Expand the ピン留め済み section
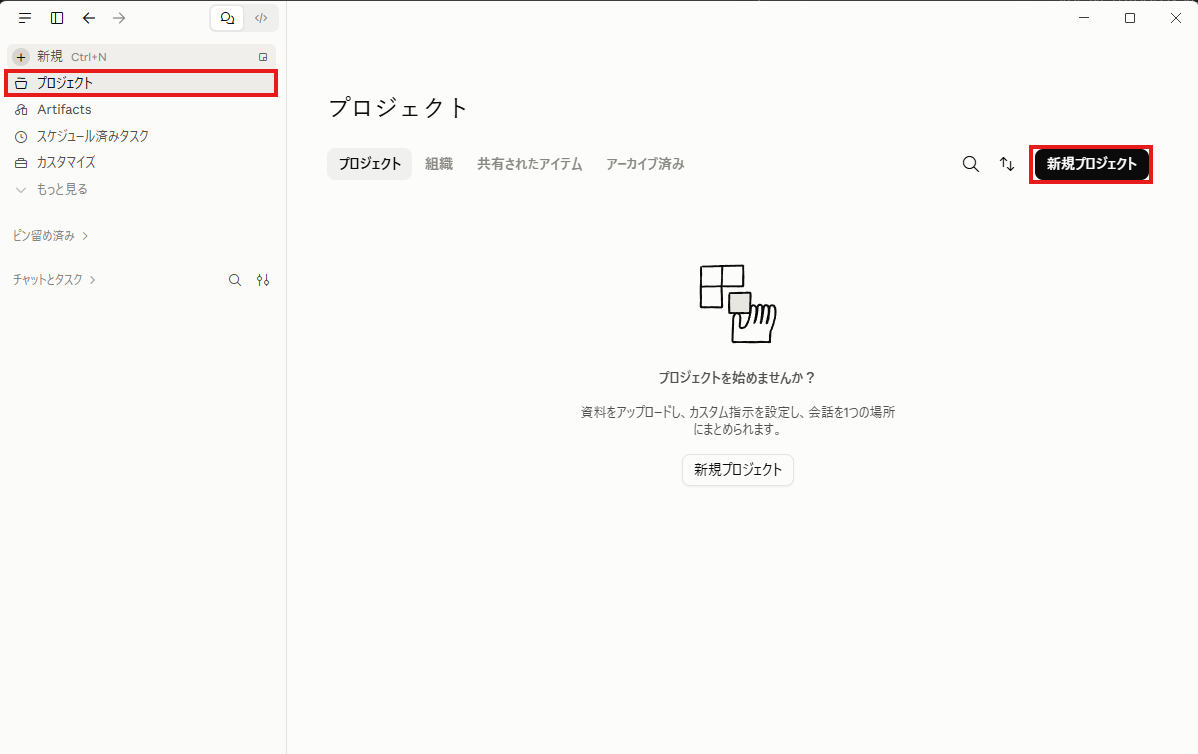 point(50,236)
